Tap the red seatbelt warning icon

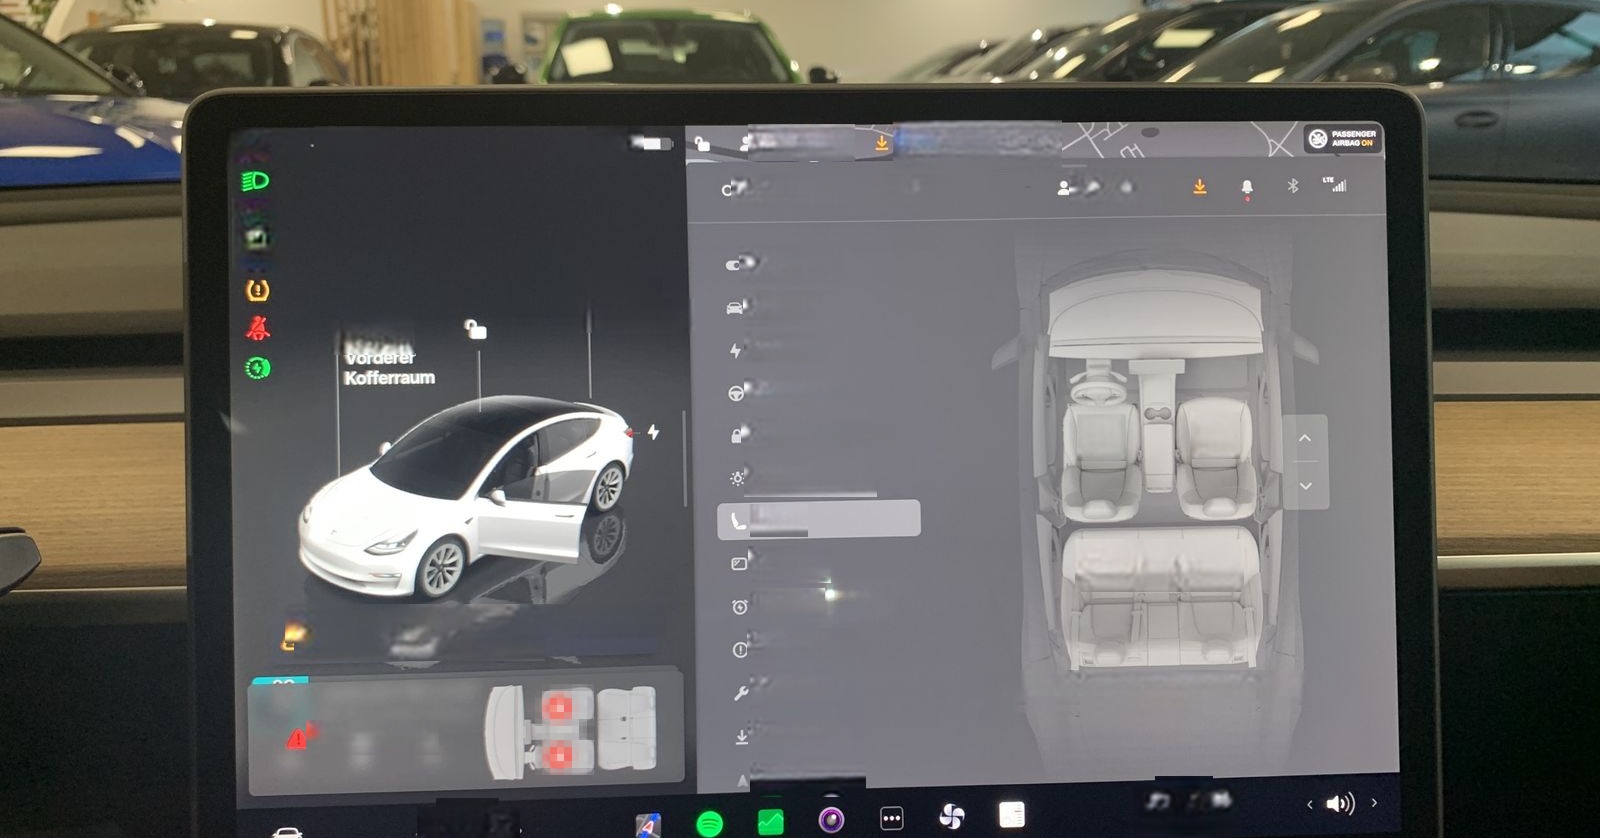(258, 328)
